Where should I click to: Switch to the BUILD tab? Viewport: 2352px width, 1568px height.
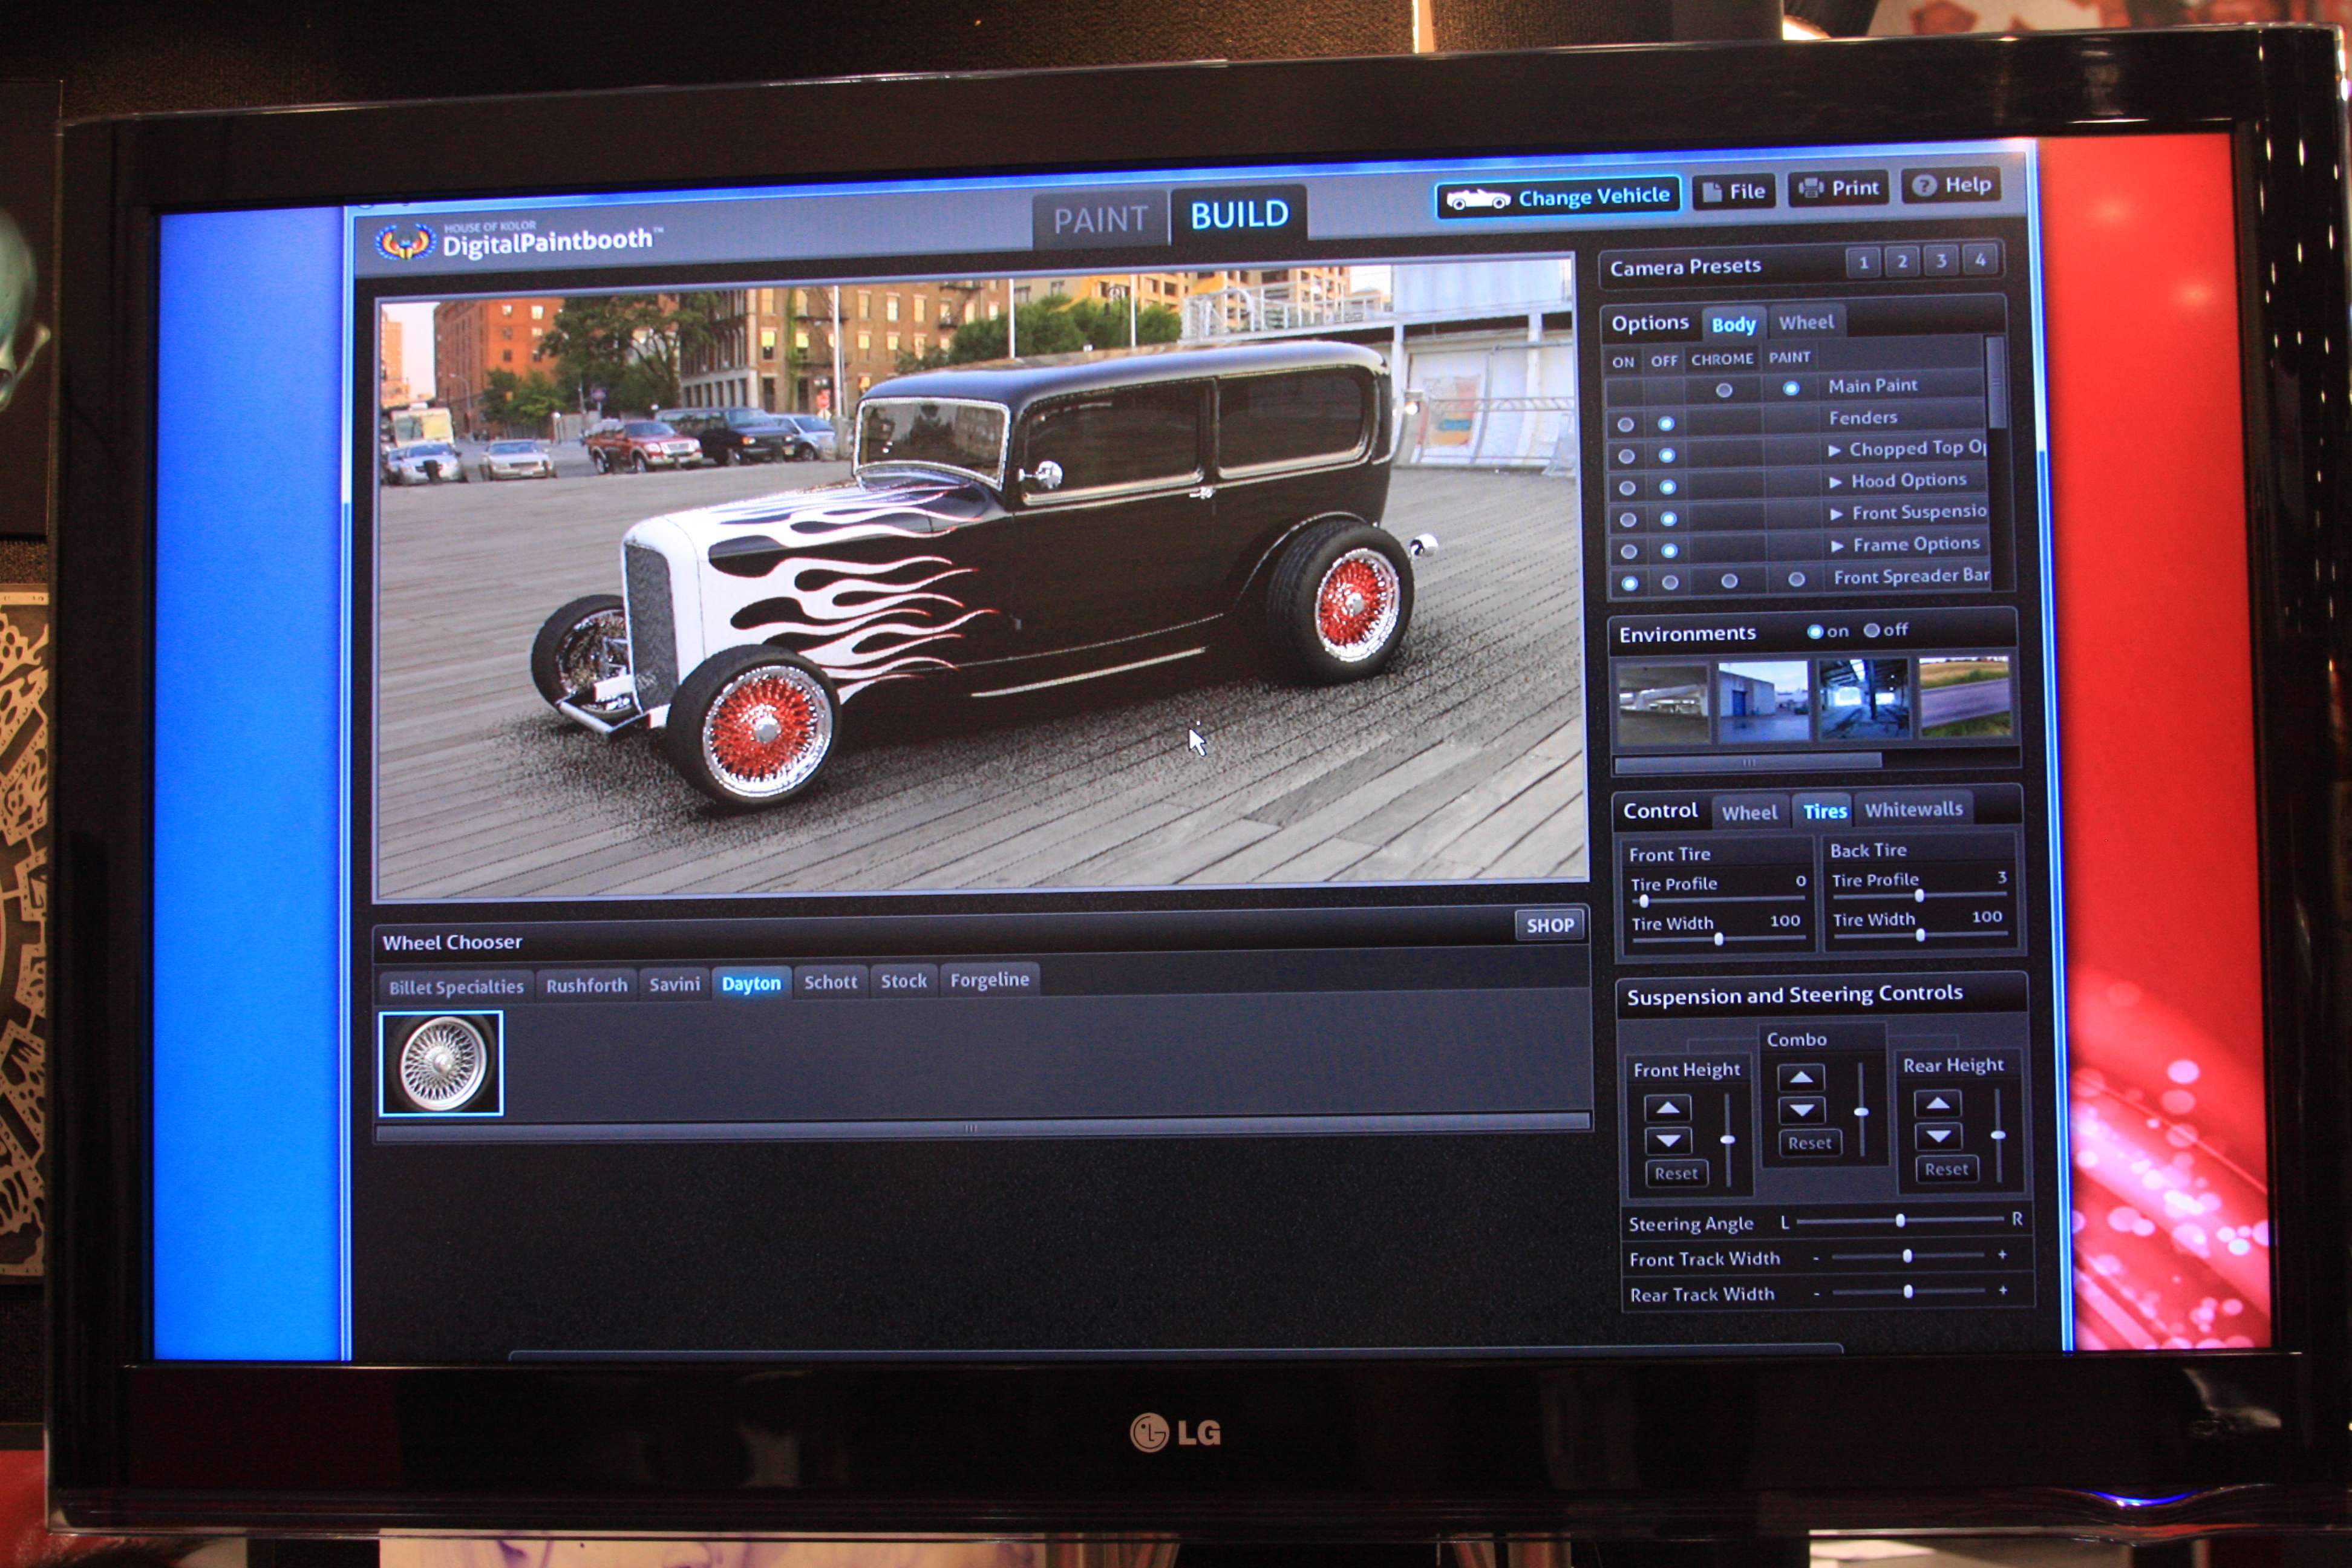pyautogui.click(x=1238, y=214)
